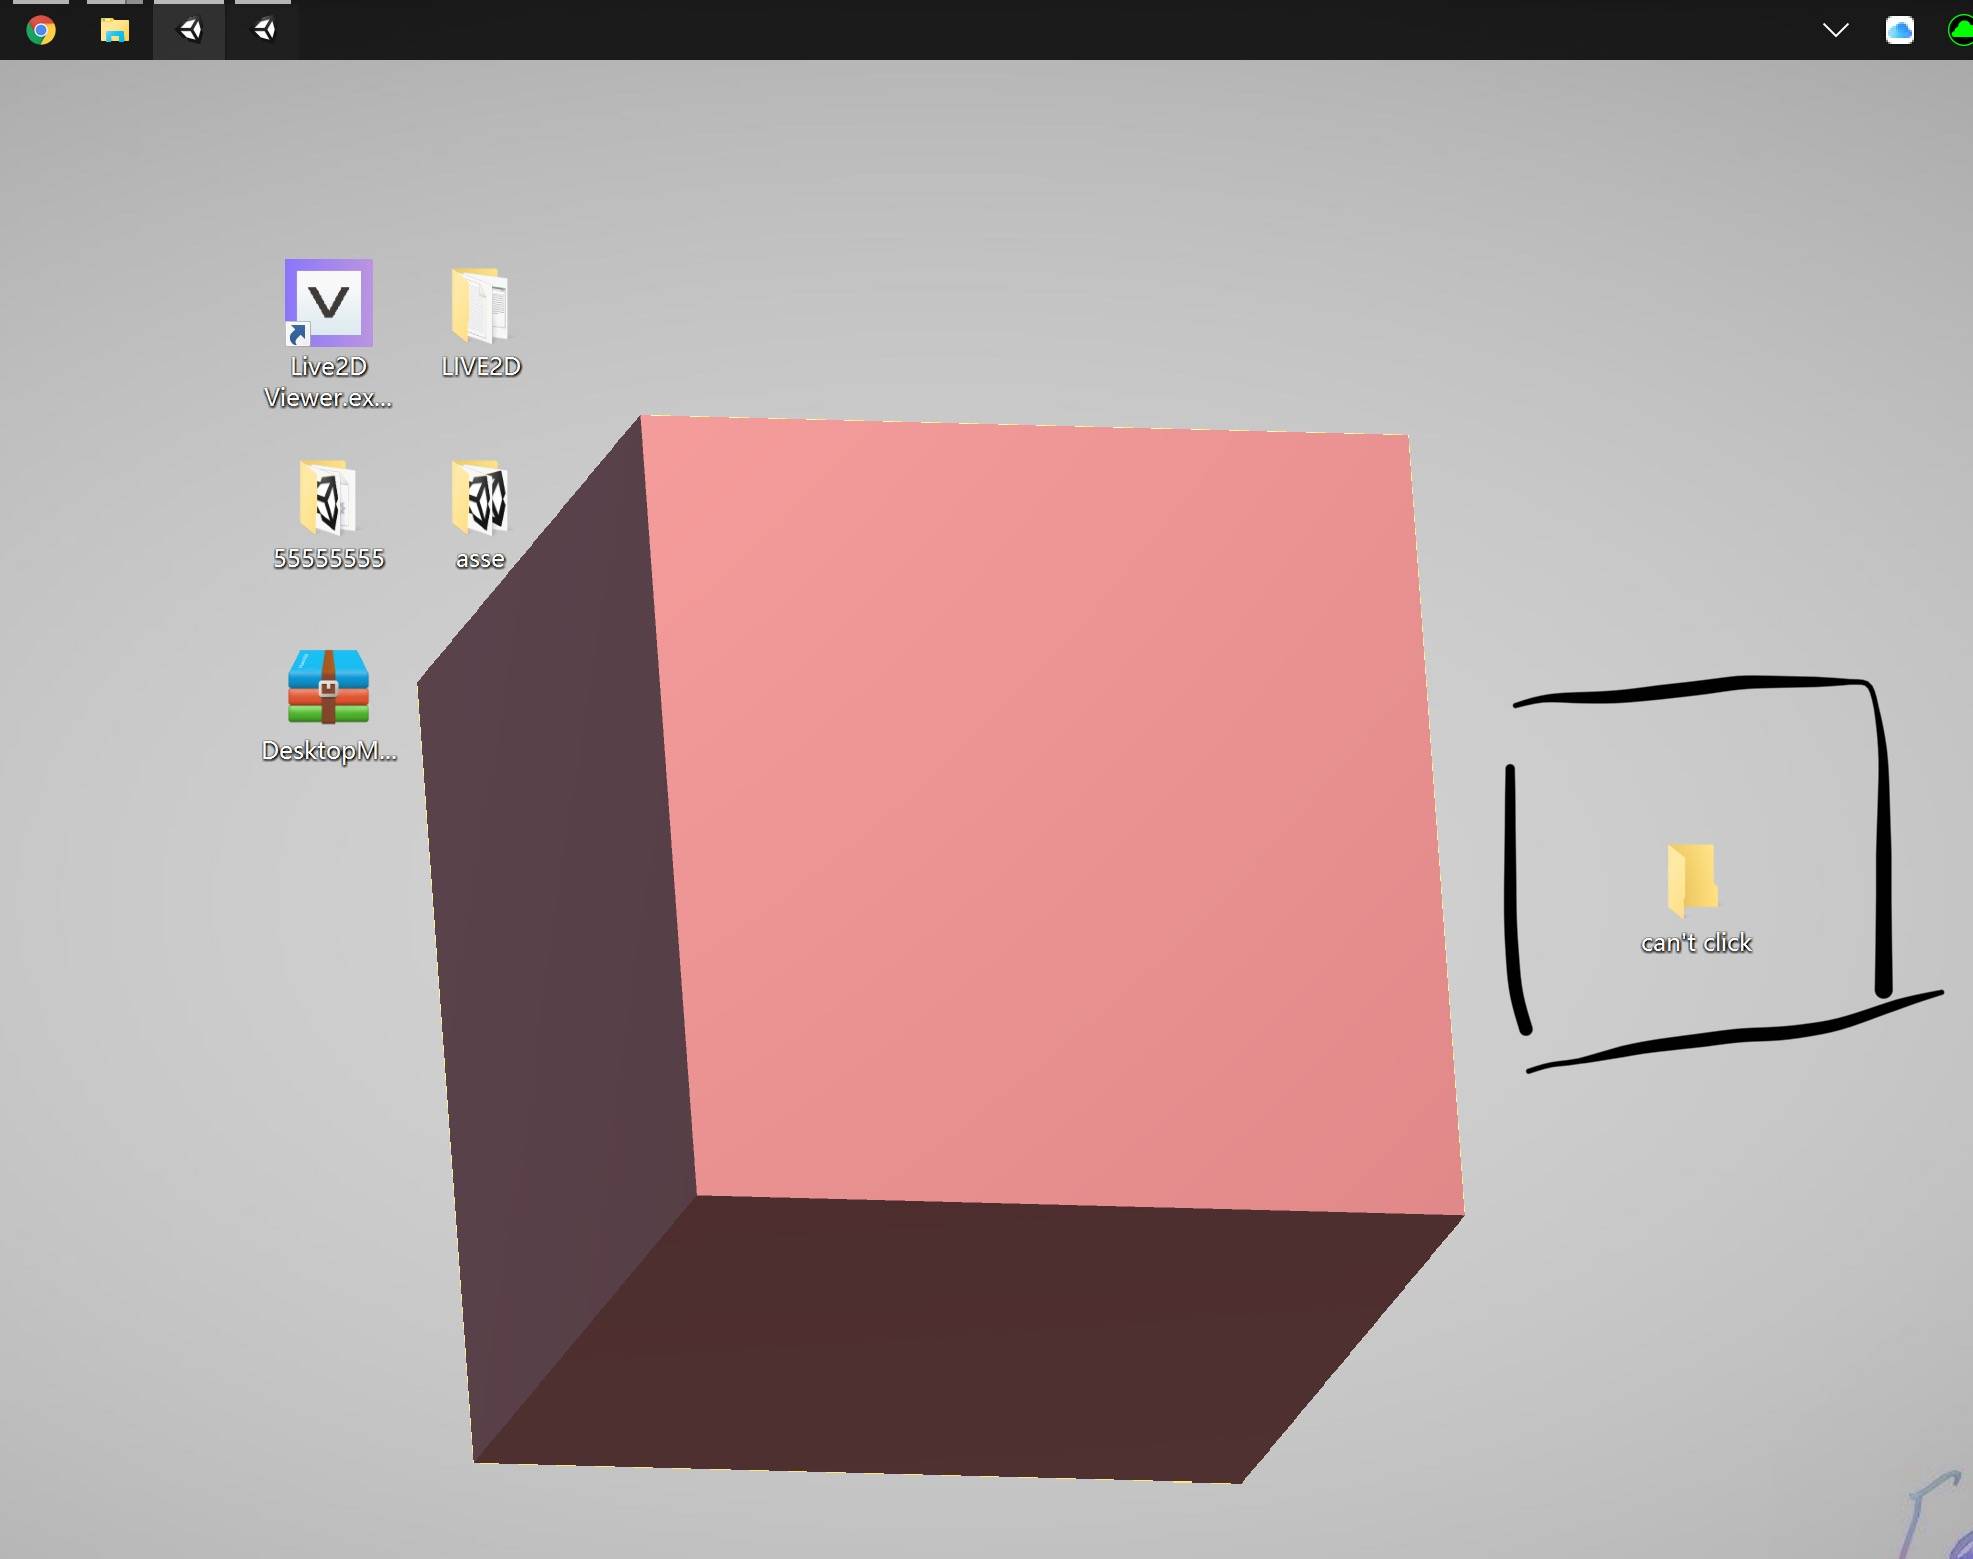The height and width of the screenshot is (1559, 1973).
Task: Click the "LIVE2D" folder label
Action: pyautogui.click(x=481, y=367)
